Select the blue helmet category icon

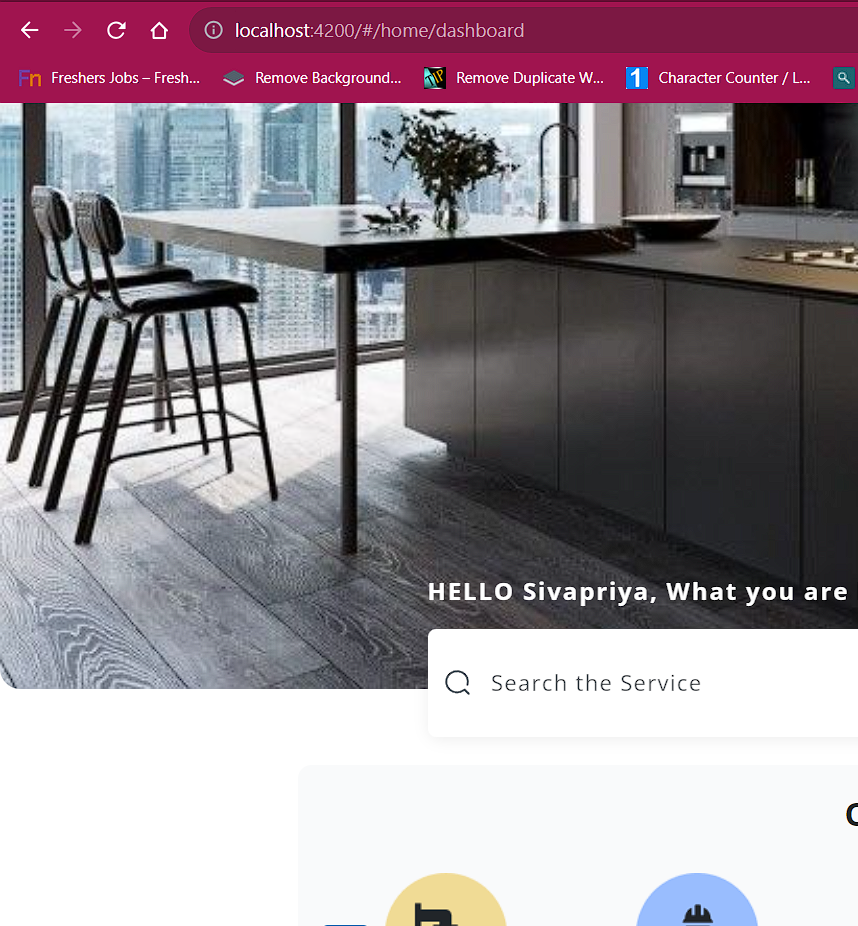point(697,899)
